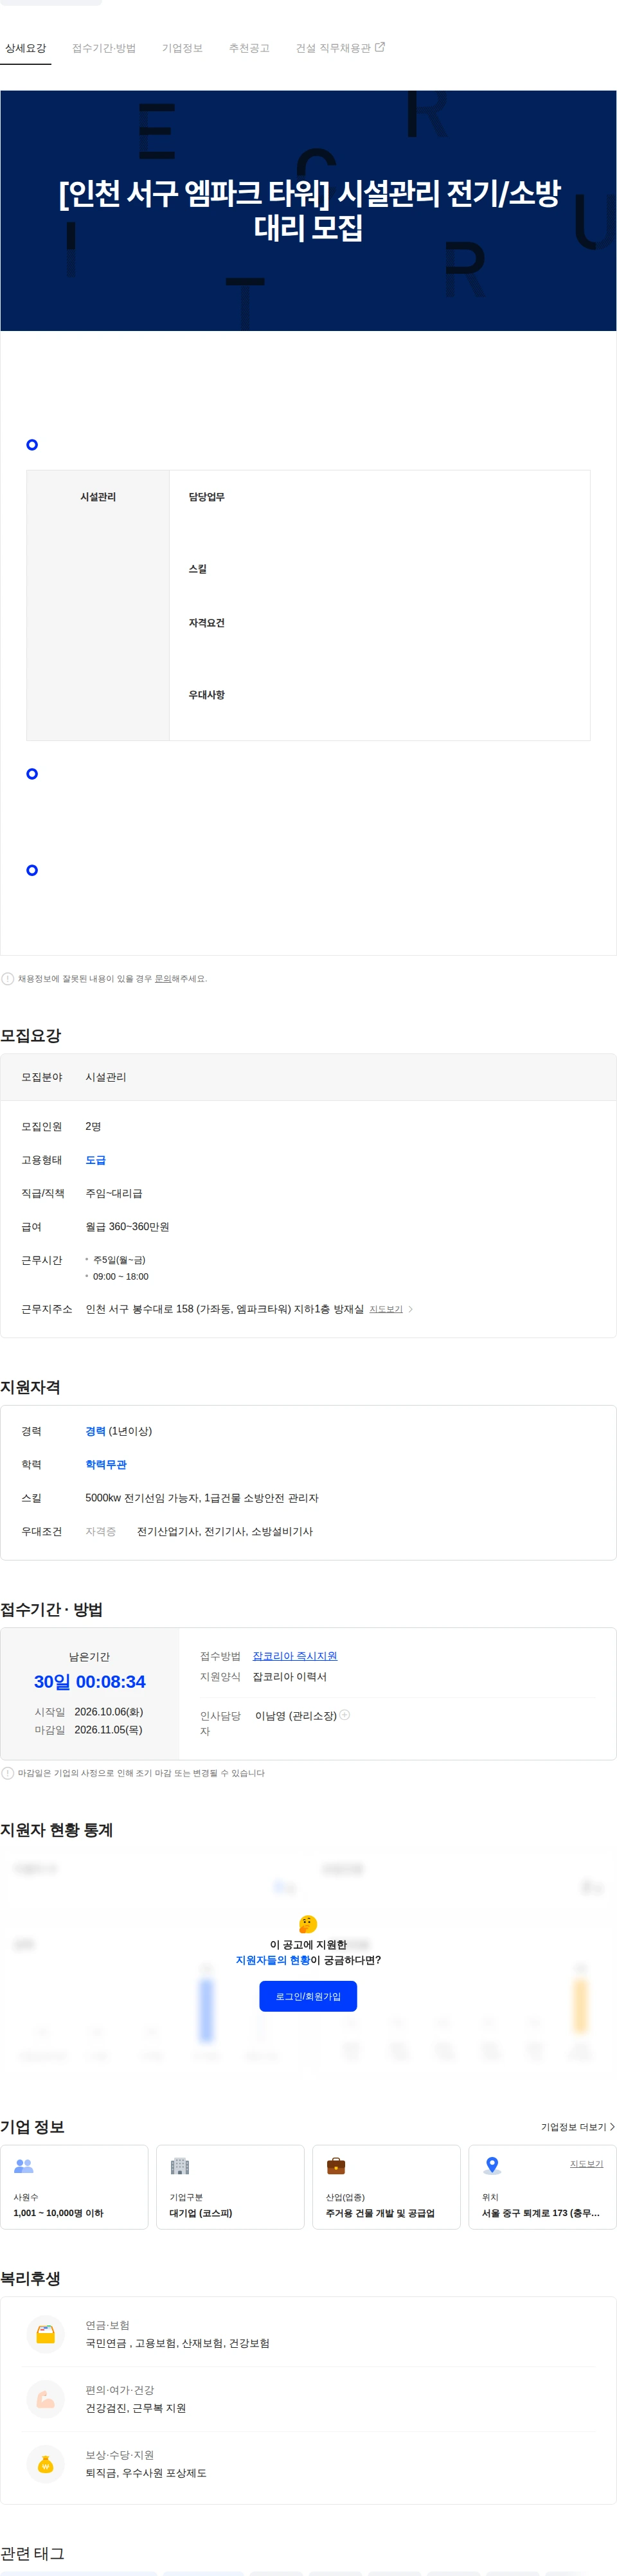
Task: Click the 우대사항 label in the table
Action: point(207,695)
